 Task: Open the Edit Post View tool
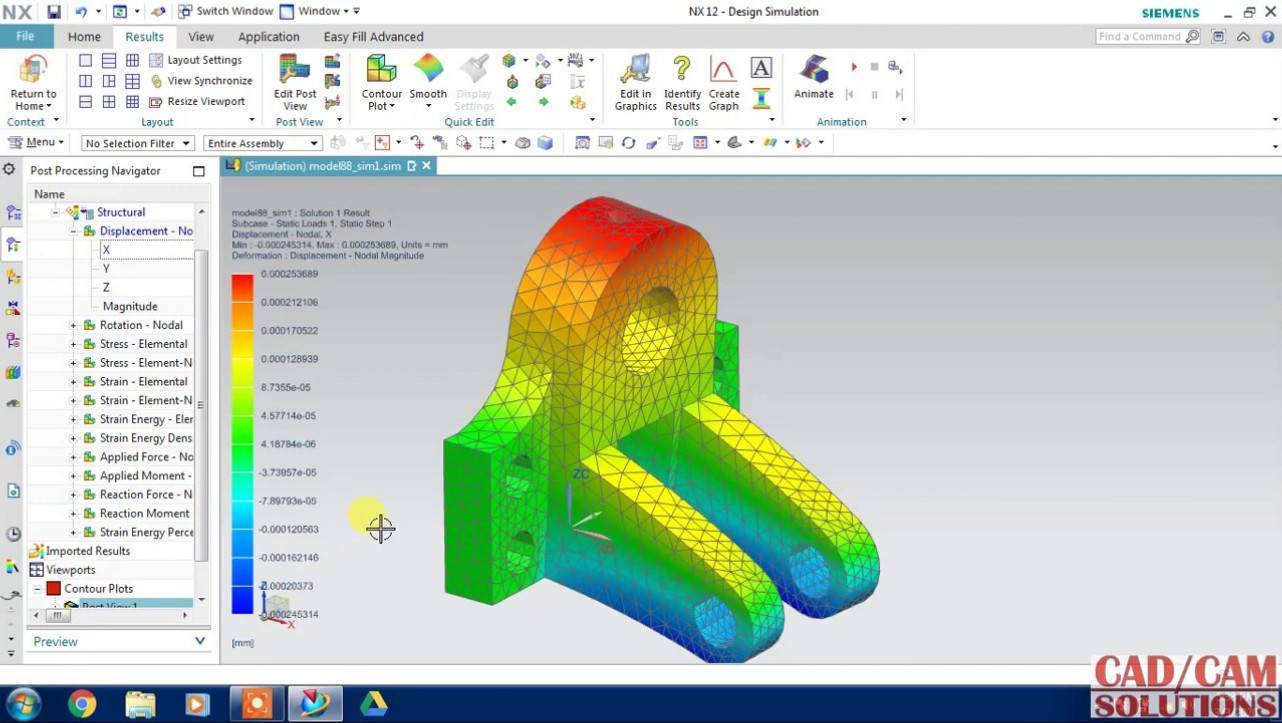pyautogui.click(x=295, y=70)
